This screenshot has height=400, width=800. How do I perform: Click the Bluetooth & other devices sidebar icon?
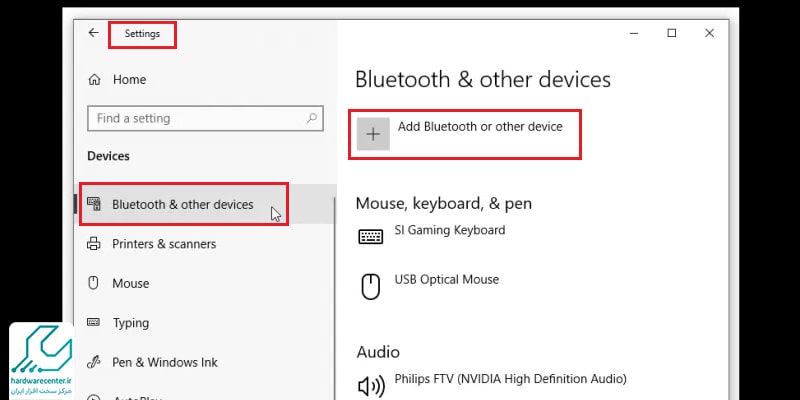coord(94,205)
